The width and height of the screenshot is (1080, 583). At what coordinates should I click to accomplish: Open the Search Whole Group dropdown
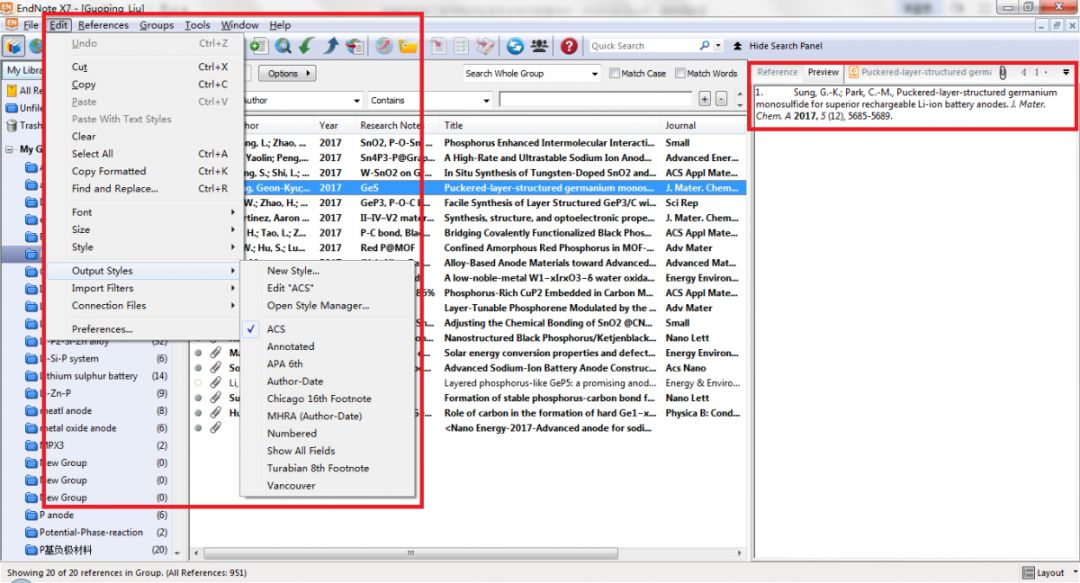click(531, 73)
